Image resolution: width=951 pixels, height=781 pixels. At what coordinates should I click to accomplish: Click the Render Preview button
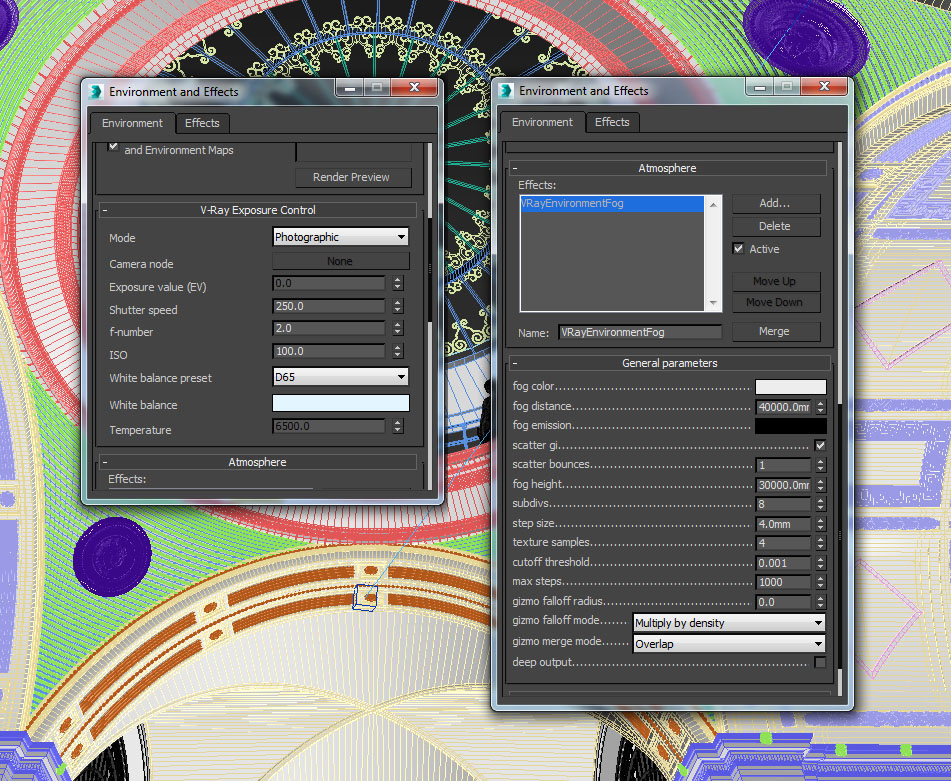tap(351, 177)
